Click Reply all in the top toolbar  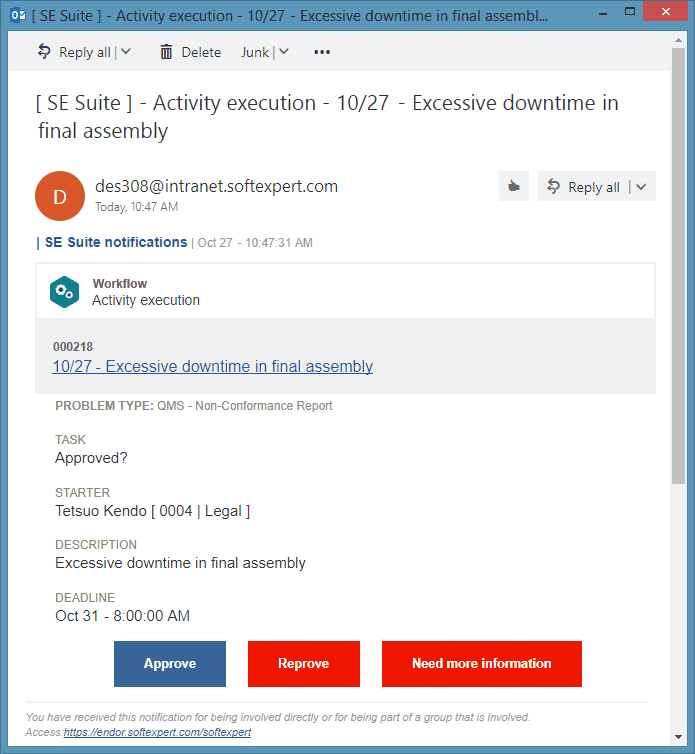point(75,52)
